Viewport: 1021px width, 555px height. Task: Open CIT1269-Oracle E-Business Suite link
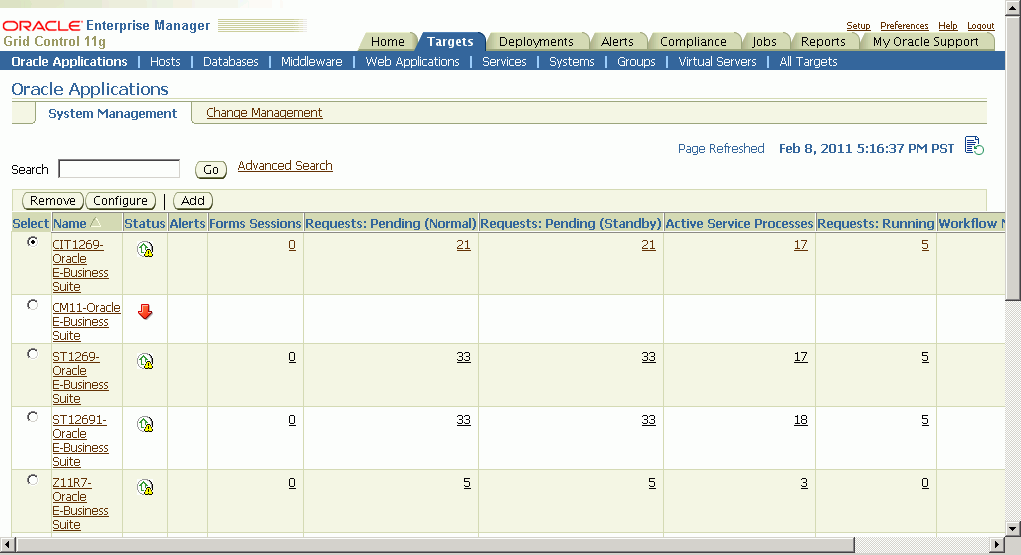[80, 265]
